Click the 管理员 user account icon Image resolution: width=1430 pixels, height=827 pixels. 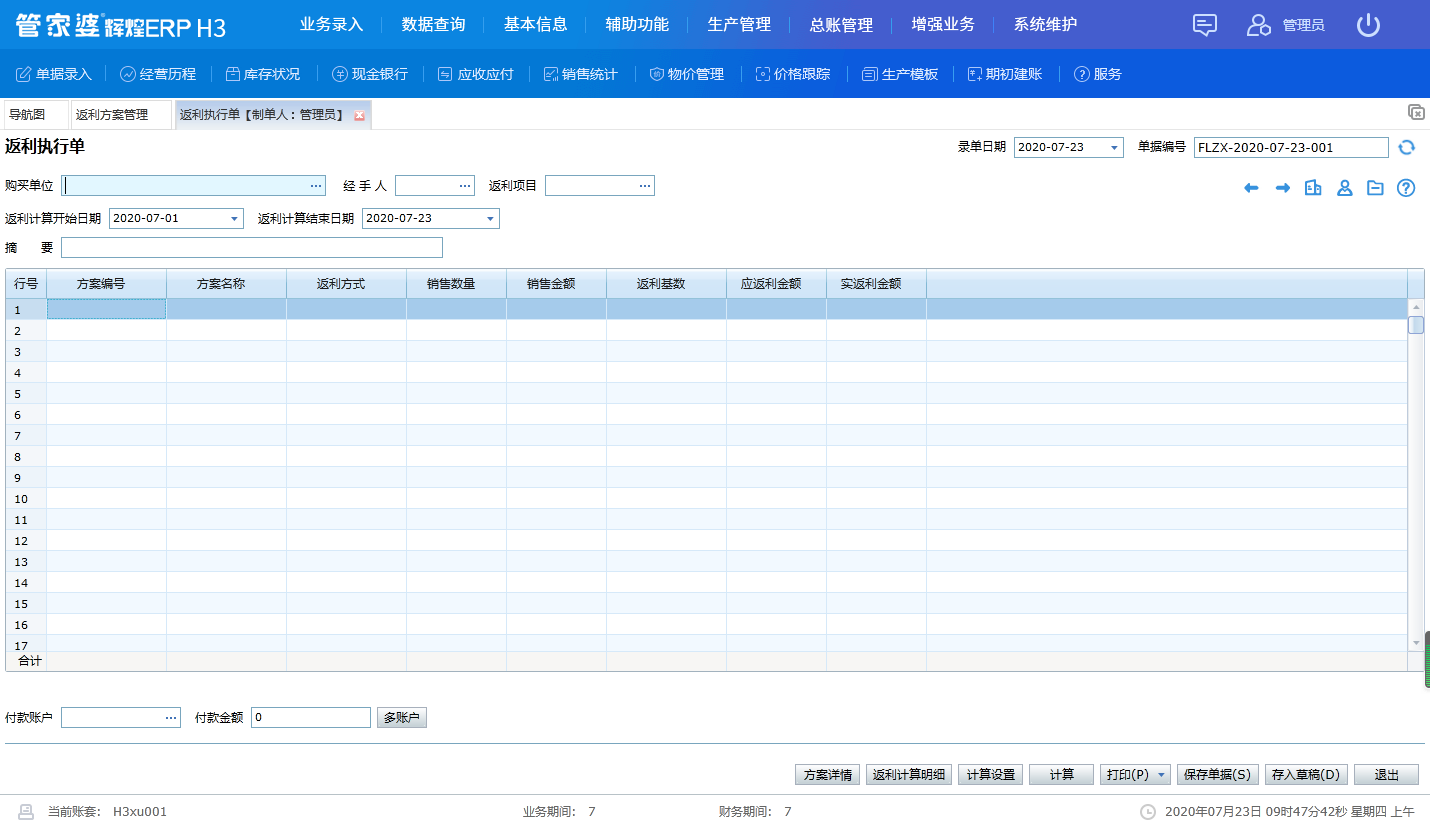(1258, 25)
